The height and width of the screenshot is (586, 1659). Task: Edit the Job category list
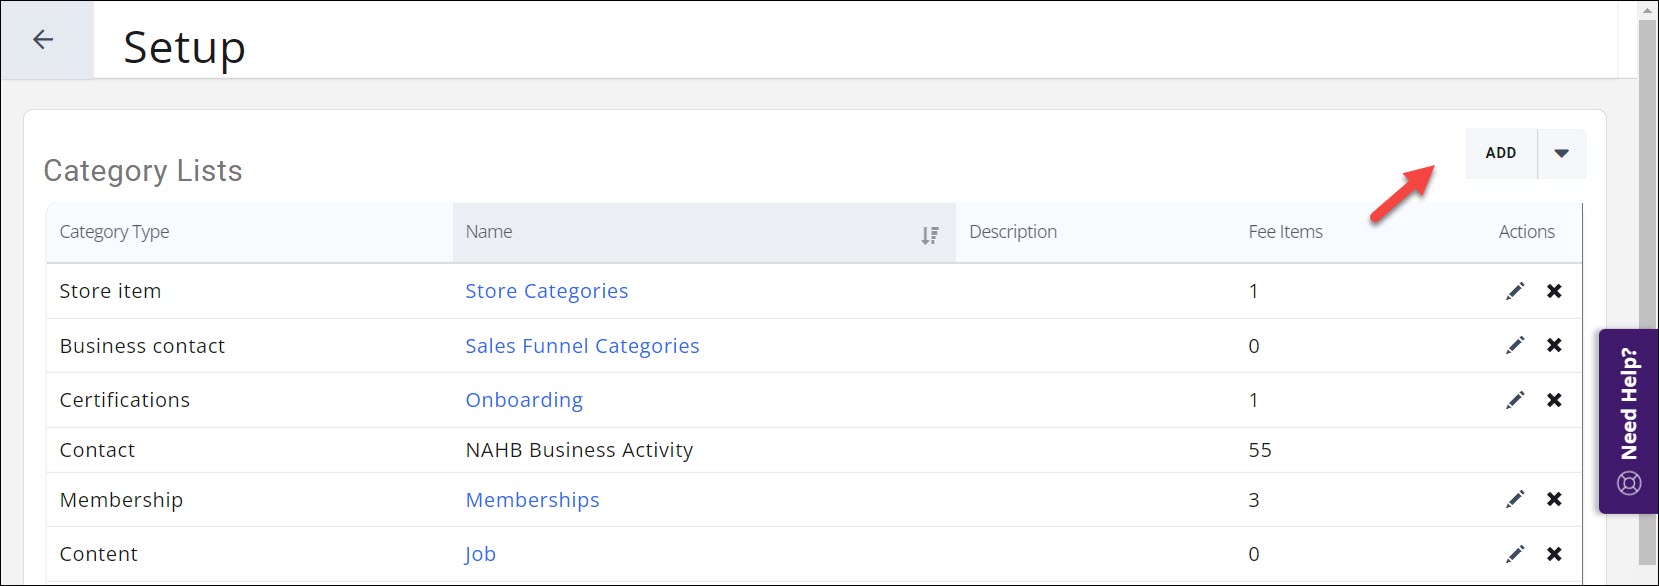pyautogui.click(x=1515, y=554)
